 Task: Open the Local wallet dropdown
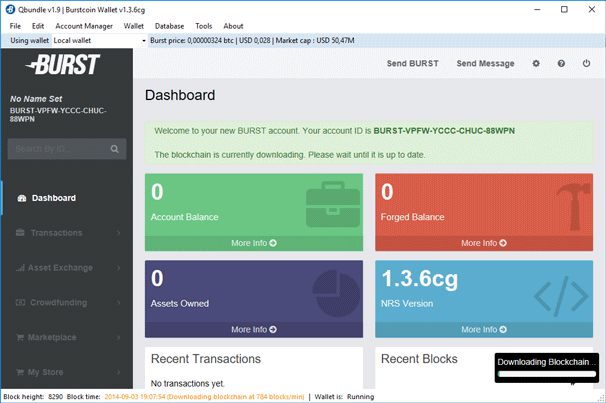[x=100, y=41]
